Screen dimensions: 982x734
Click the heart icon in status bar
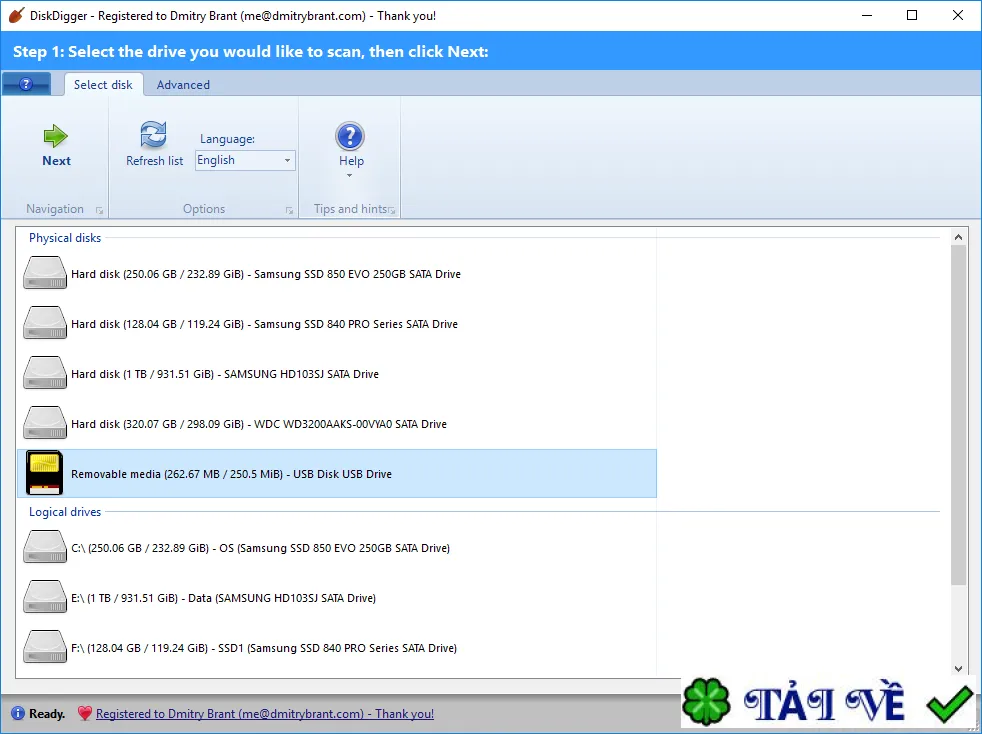click(85, 713)
